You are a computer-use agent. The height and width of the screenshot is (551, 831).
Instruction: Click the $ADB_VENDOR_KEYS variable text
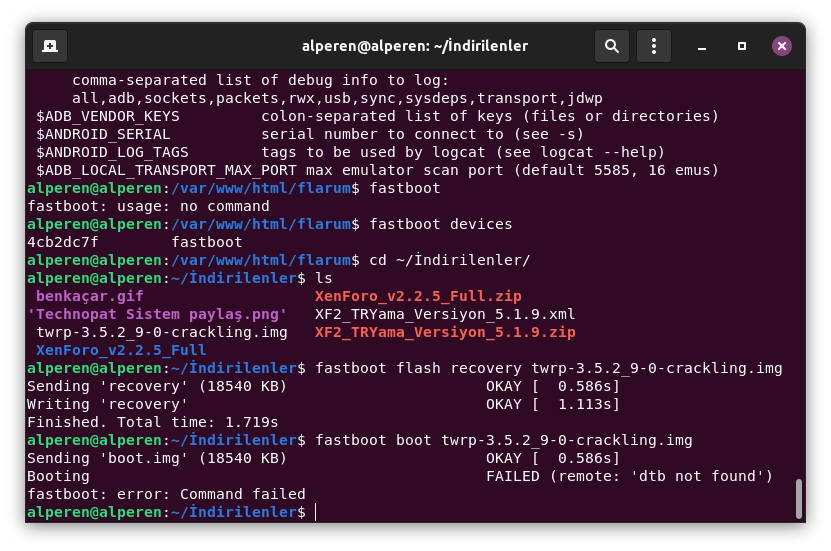pyautogui.click(x=108, y=116)
